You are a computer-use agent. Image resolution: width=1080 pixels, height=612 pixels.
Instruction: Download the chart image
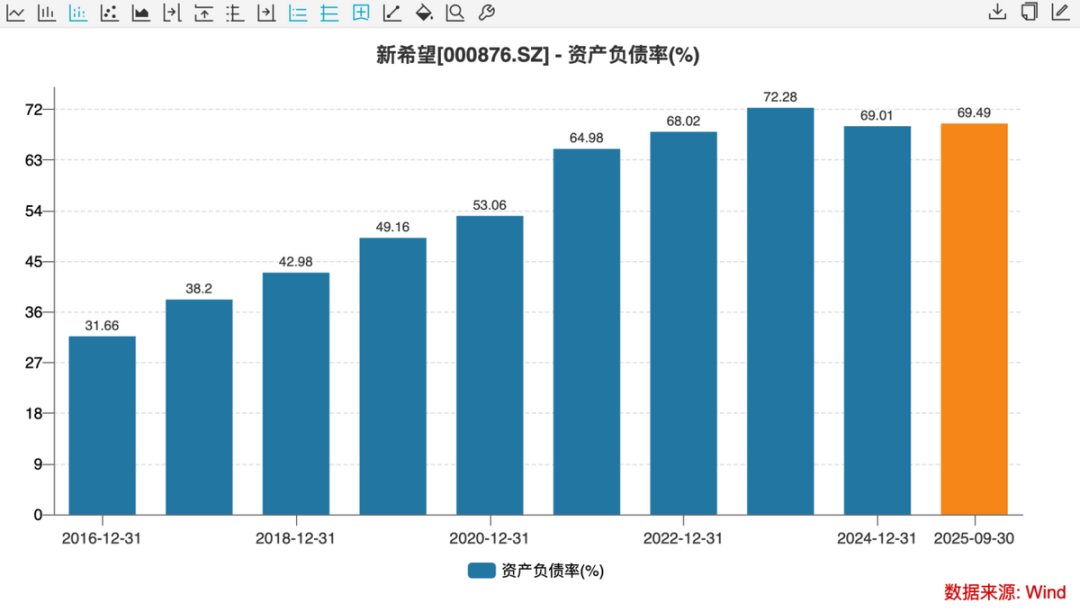pyautogui.click(x=997, y=12)
